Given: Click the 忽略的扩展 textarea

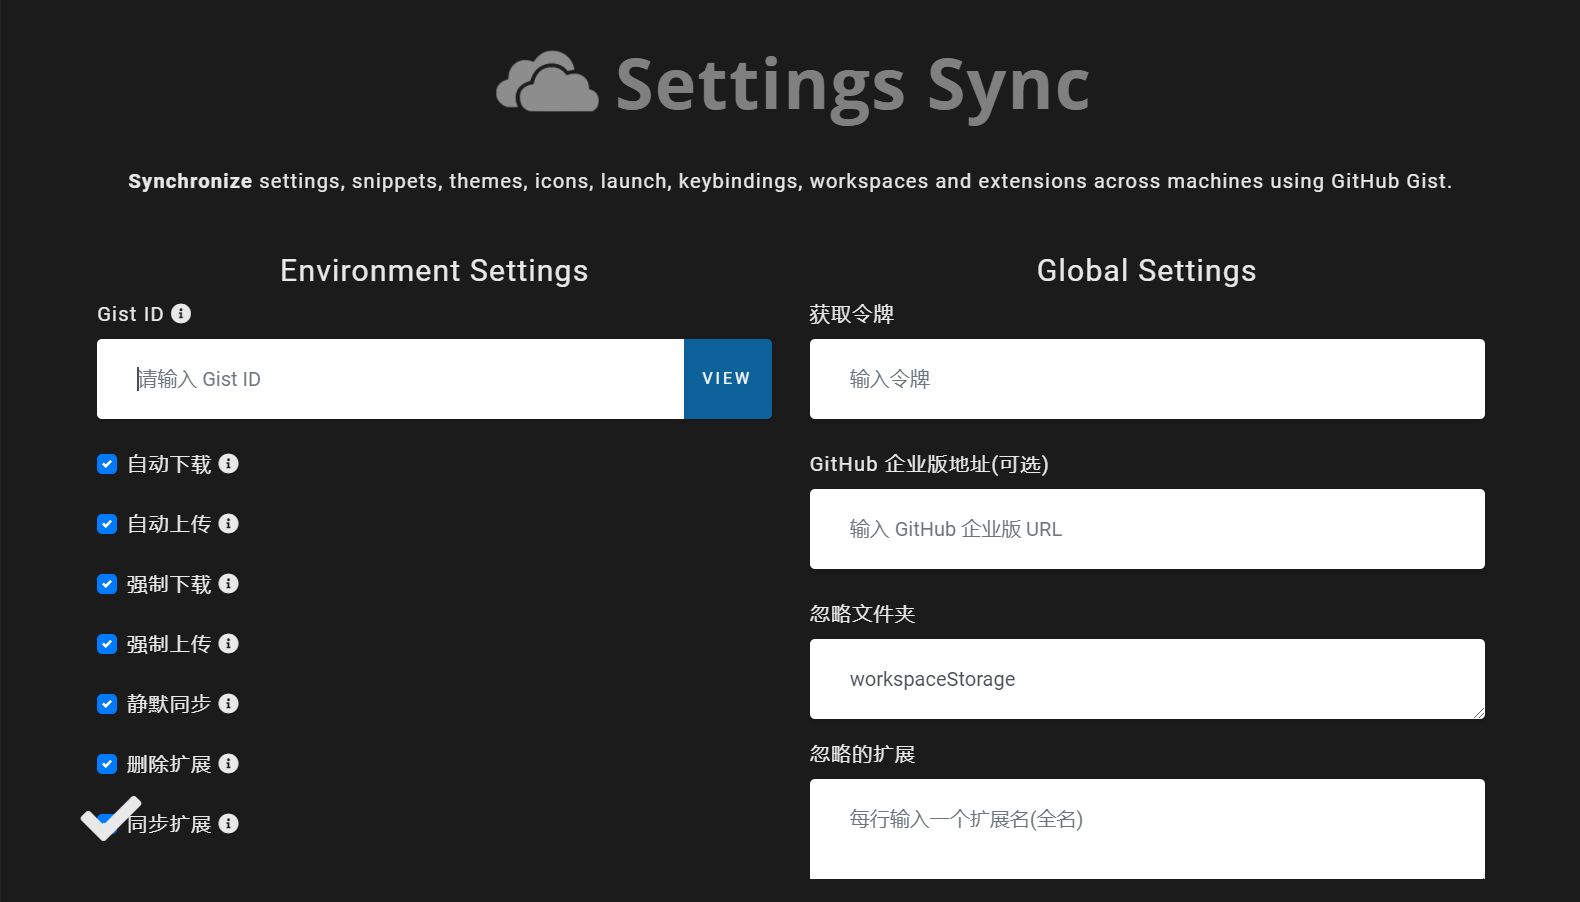Looking at the screenshot, I should click(1147, 829).
